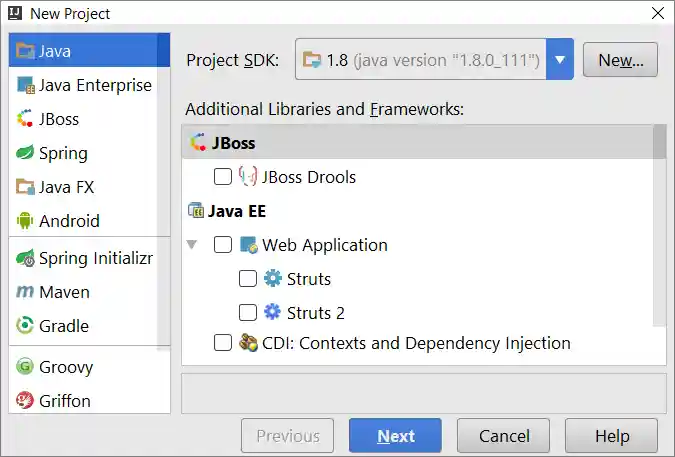This screenshot has width=675, height=457.
Task: Click the Android icon in the project list
Action: (x=25, y=221)
